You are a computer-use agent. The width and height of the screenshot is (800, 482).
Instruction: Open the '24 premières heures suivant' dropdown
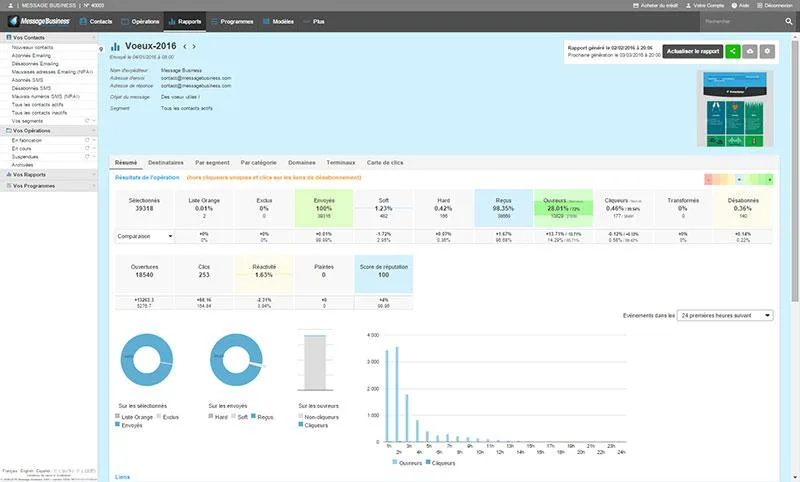click(x=724, y=316)
